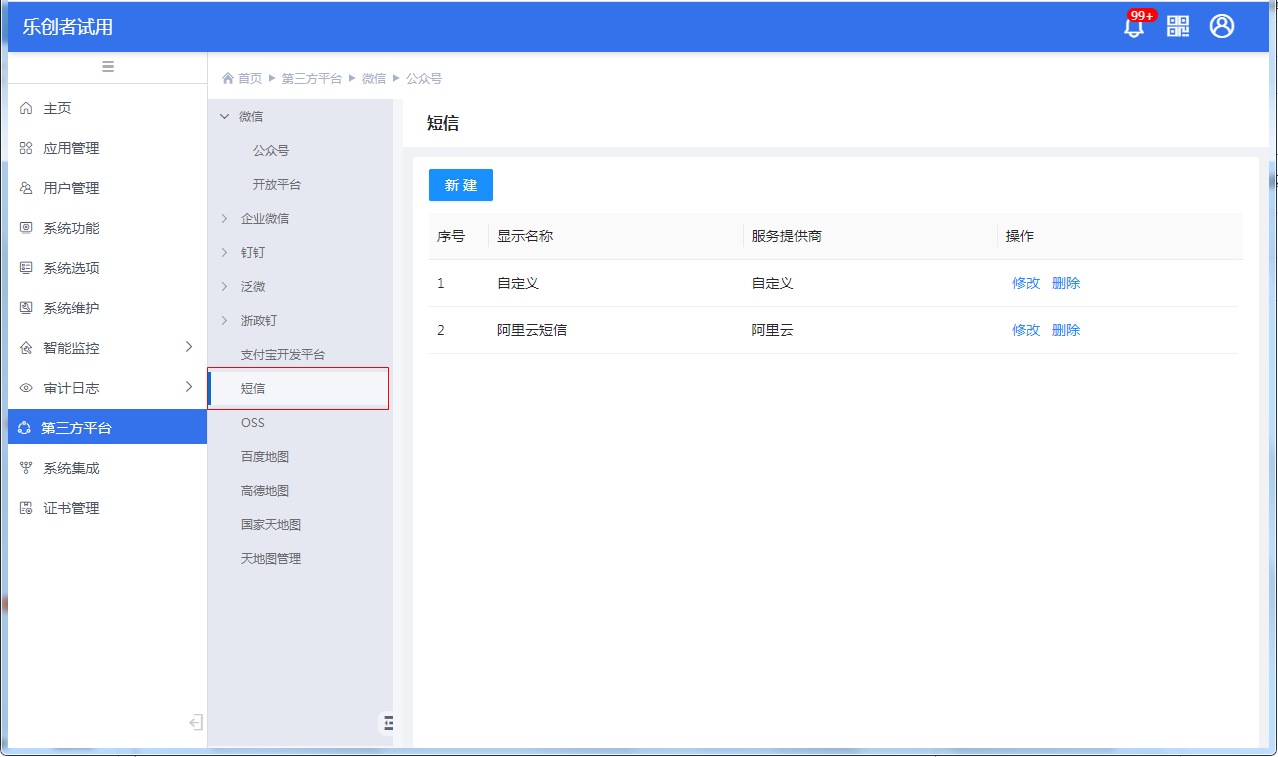The width and height of the screenshot is (1278, 757).
Task: Select 系统集成 in the sidebar
Action: tap(71, 468)
